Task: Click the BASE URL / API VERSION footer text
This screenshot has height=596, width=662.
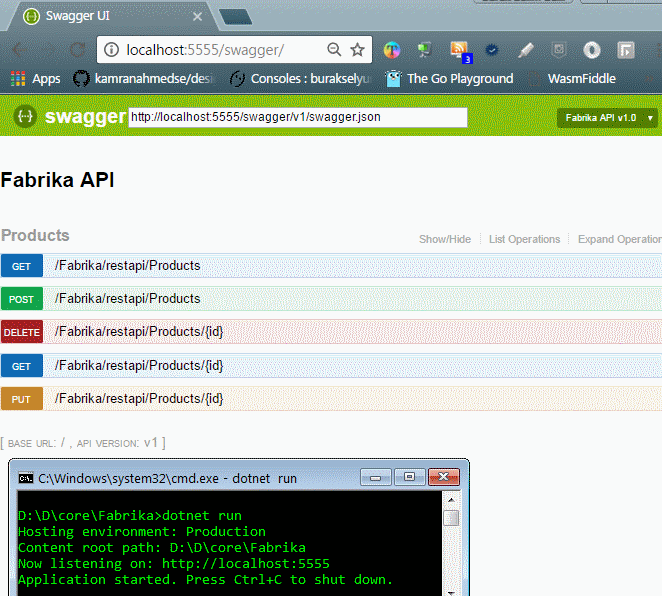Action: [83, 443]
